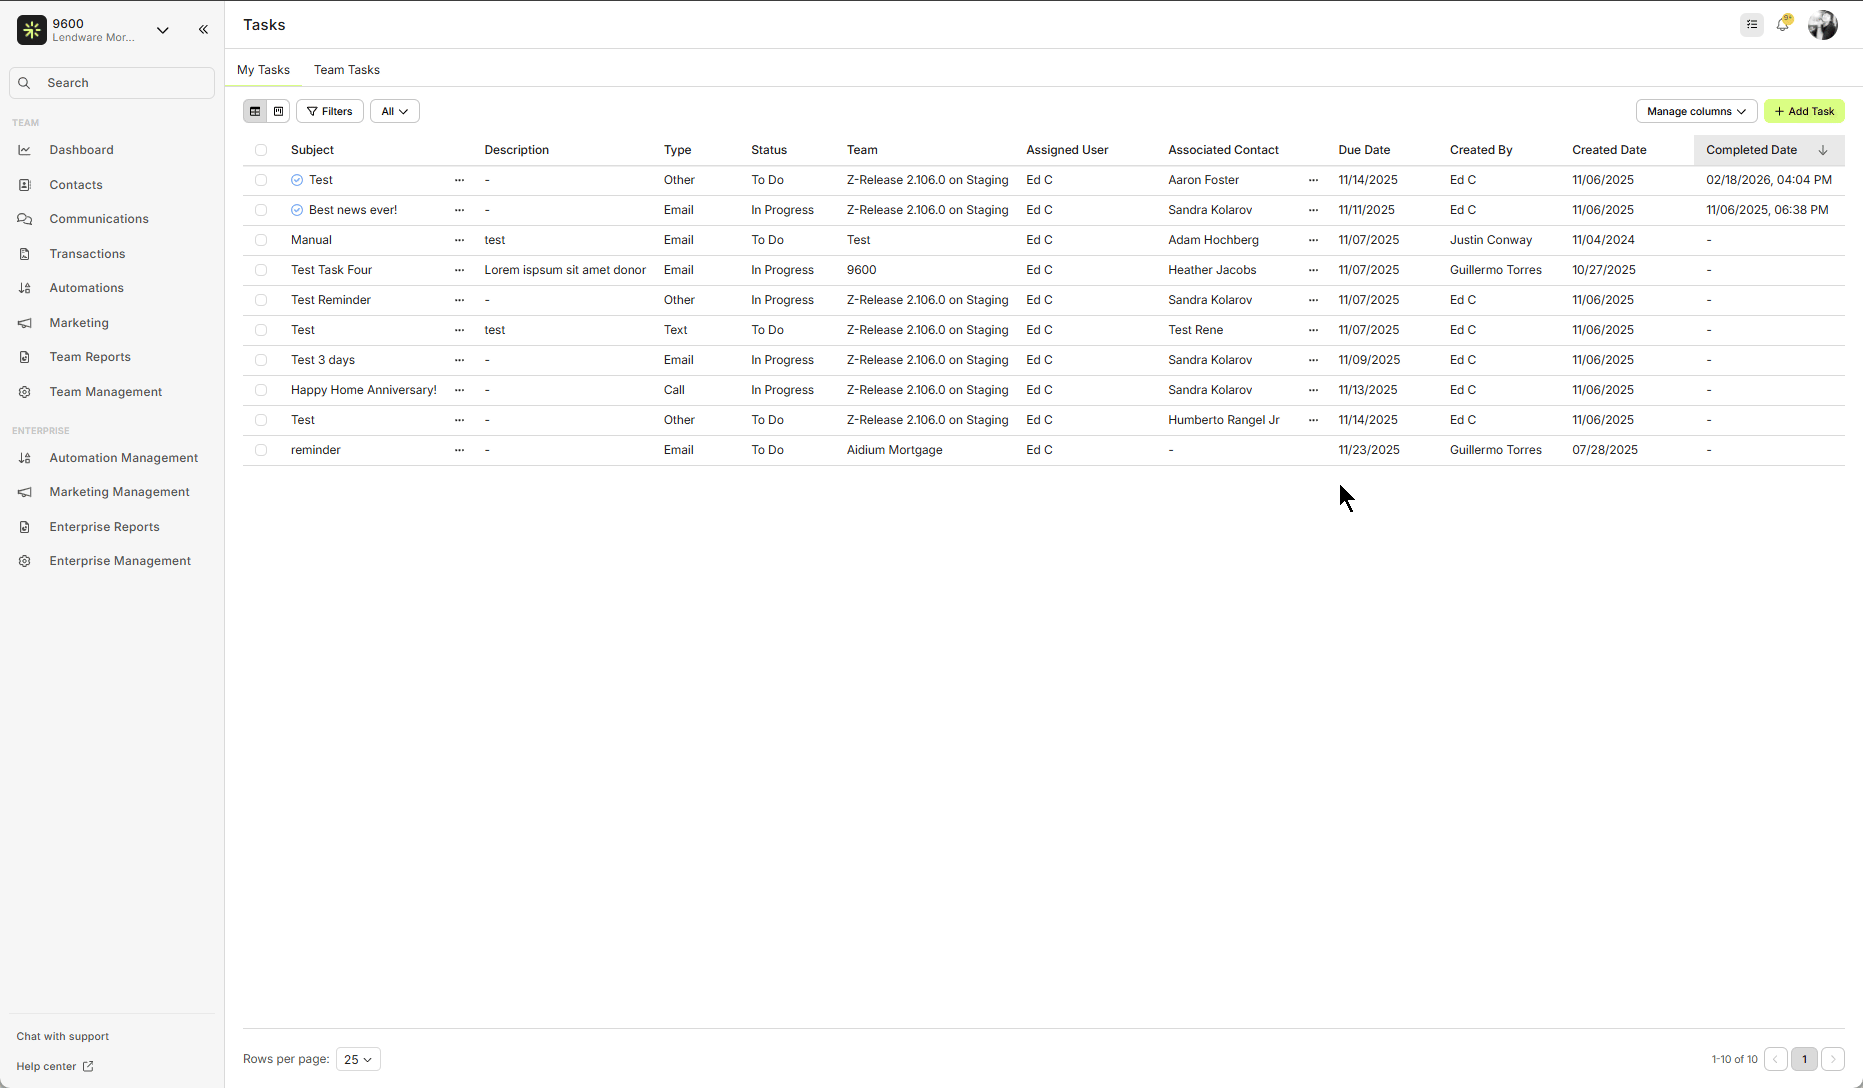Check the checkbox on the reminder task row
1863x1088 pixels.
click(261, 450)
